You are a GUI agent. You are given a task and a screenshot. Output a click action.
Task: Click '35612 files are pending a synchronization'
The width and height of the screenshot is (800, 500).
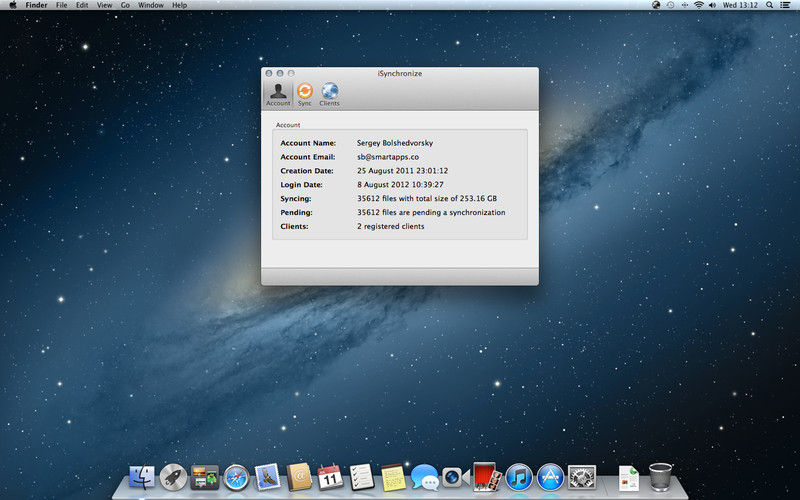pos(431,212)
